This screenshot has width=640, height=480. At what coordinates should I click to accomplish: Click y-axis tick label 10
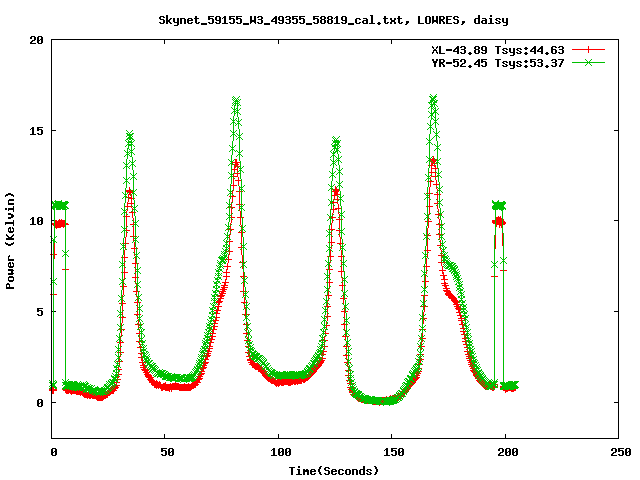pyautogui.click(x=36, y=221)
